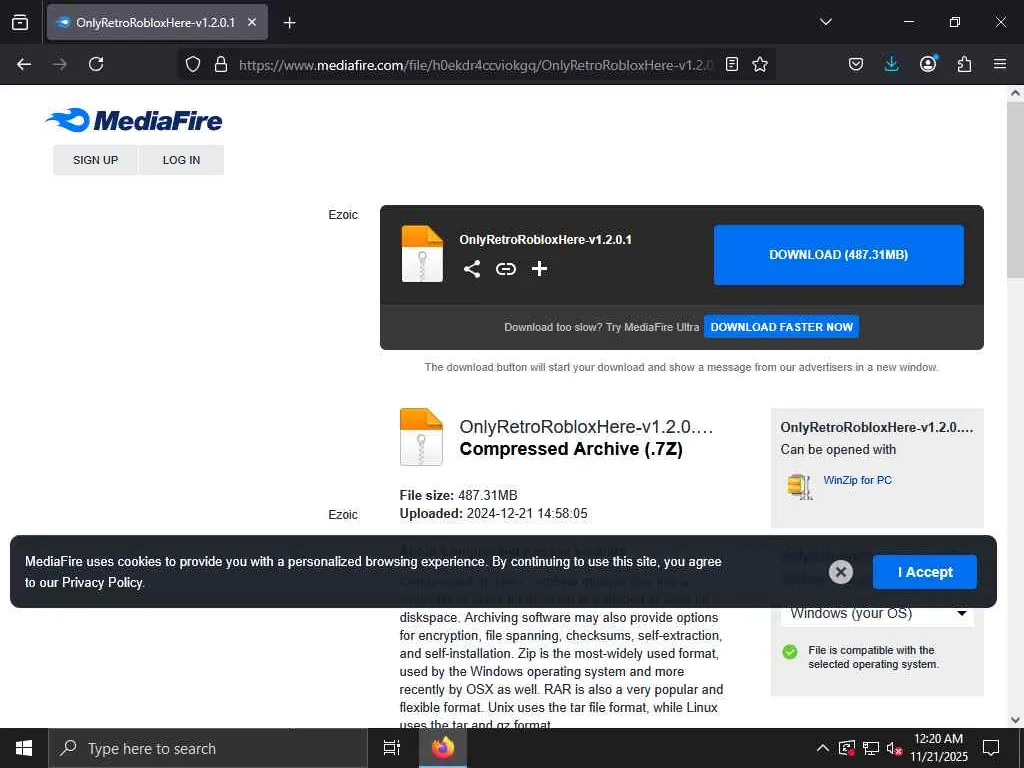The width and height of the screenshot is (1024, 768).
Task: Click the MediaFire logo
Action: tap(134, 120)
